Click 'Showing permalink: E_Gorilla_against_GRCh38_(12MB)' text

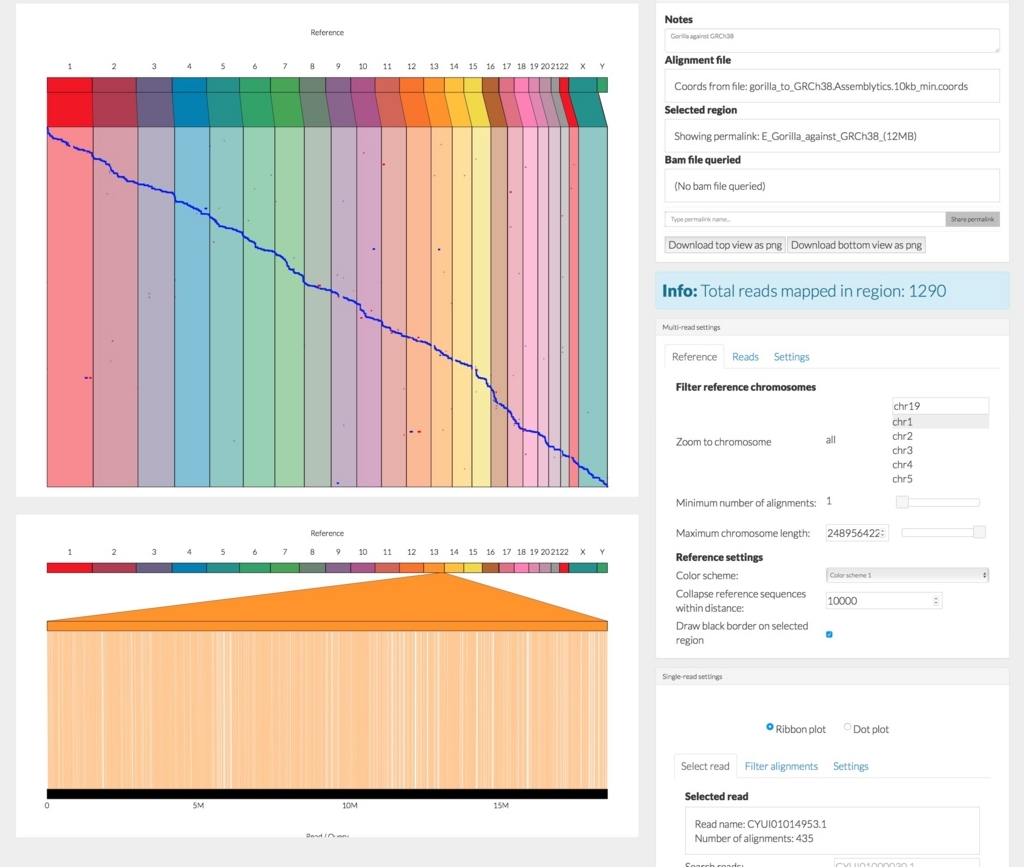pyautogui.click(x=795, y=136)
